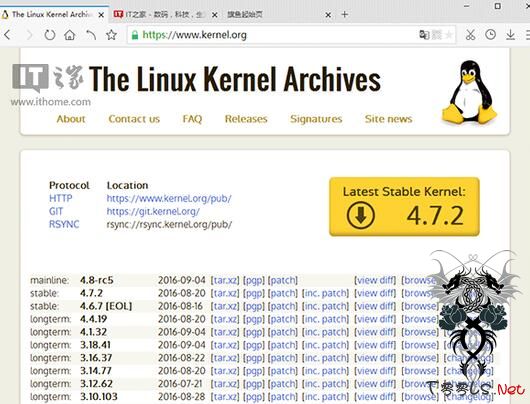This screenshot has height=404, width=530.
Task: Click the RSYNC protocol link
Action: click(x=64, y=224)
